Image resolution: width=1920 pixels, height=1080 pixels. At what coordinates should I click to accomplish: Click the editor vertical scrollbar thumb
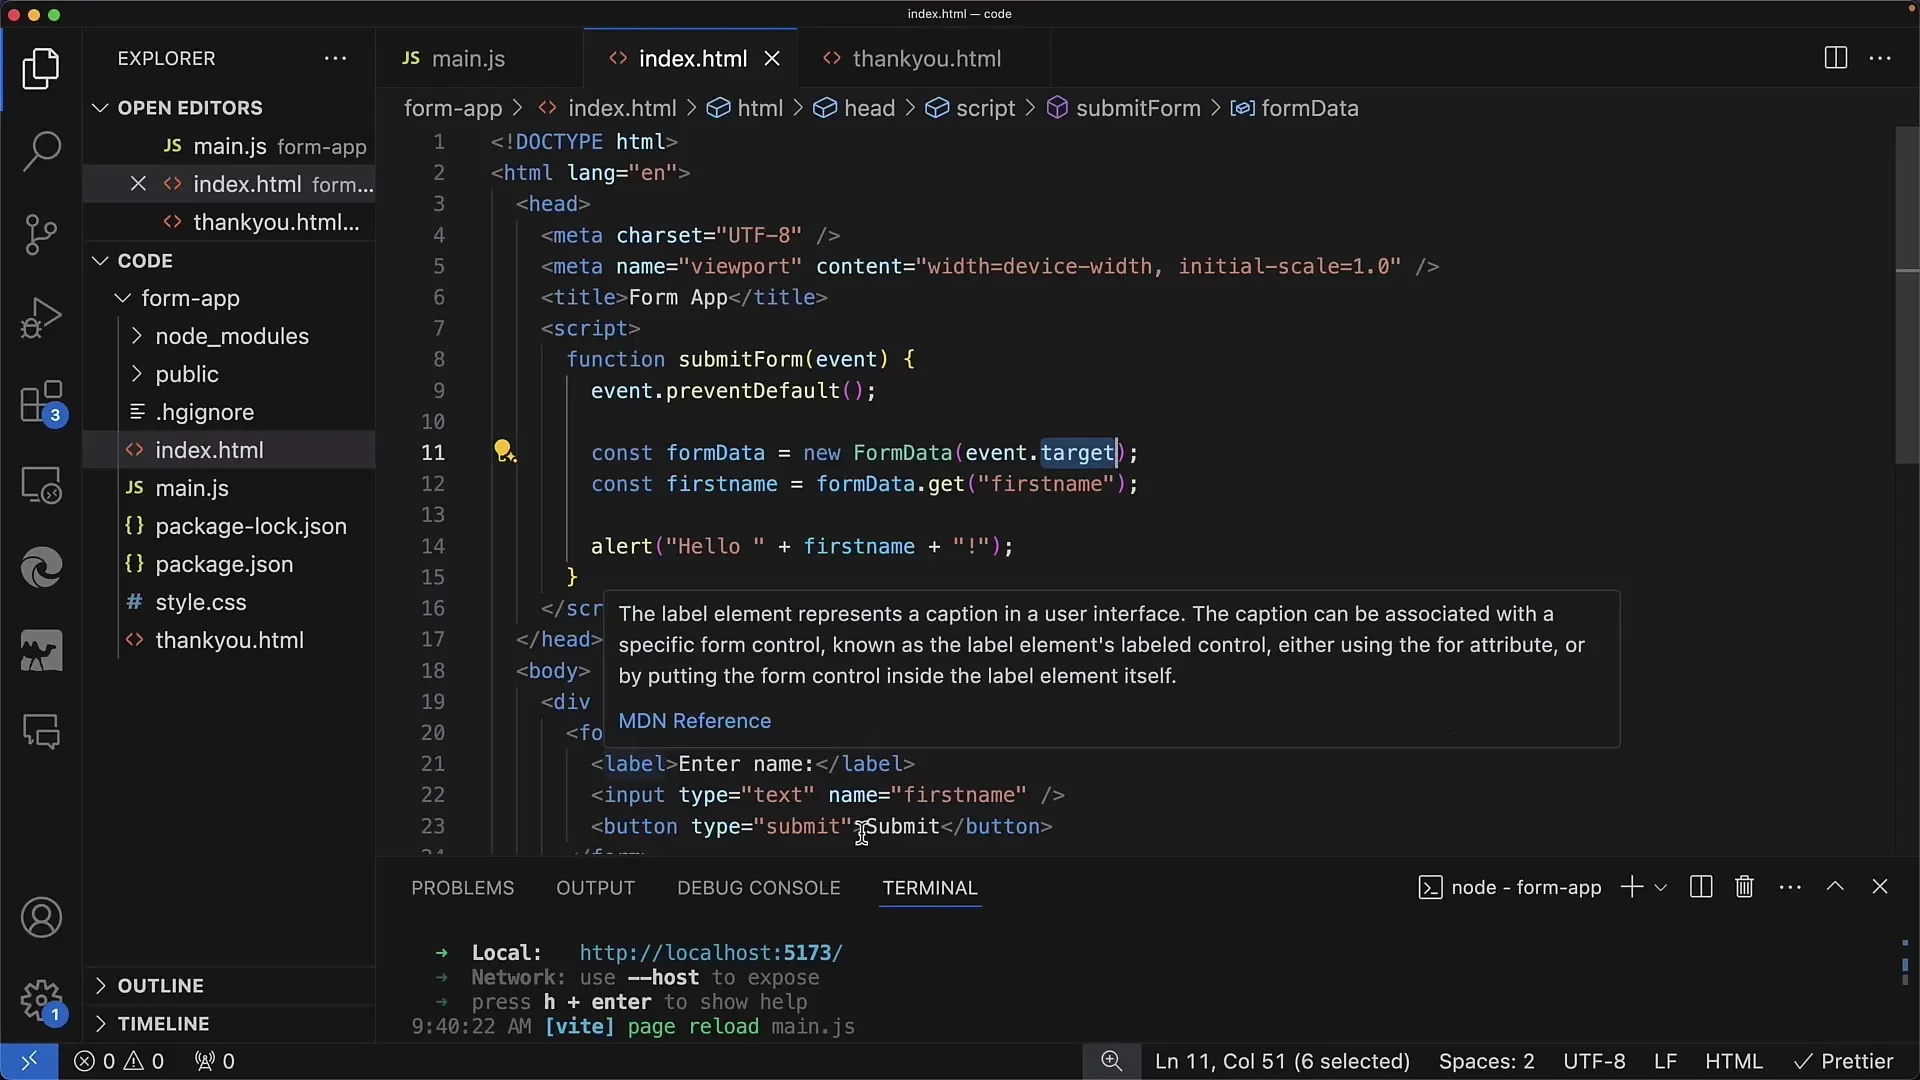click(x=1907, y=295)
